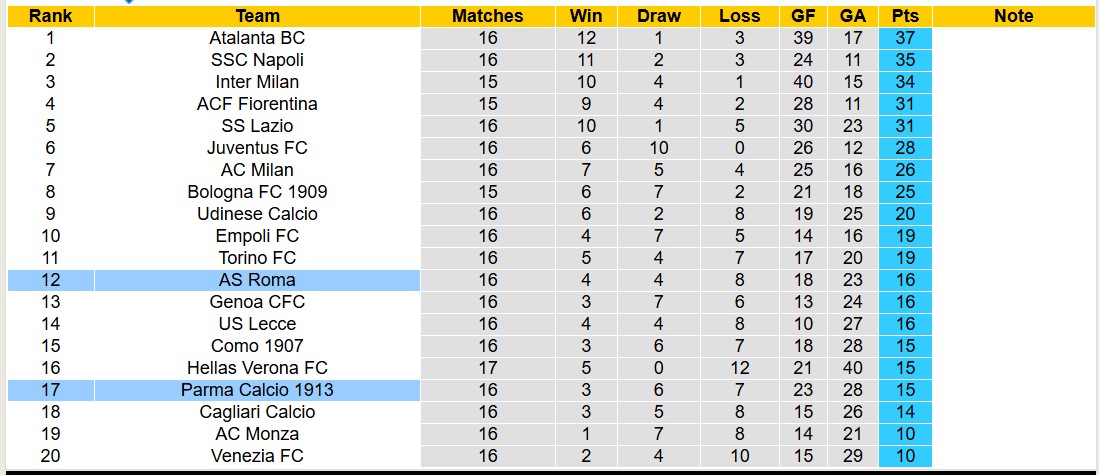Click on Inter Milan team name

point(257,82)
